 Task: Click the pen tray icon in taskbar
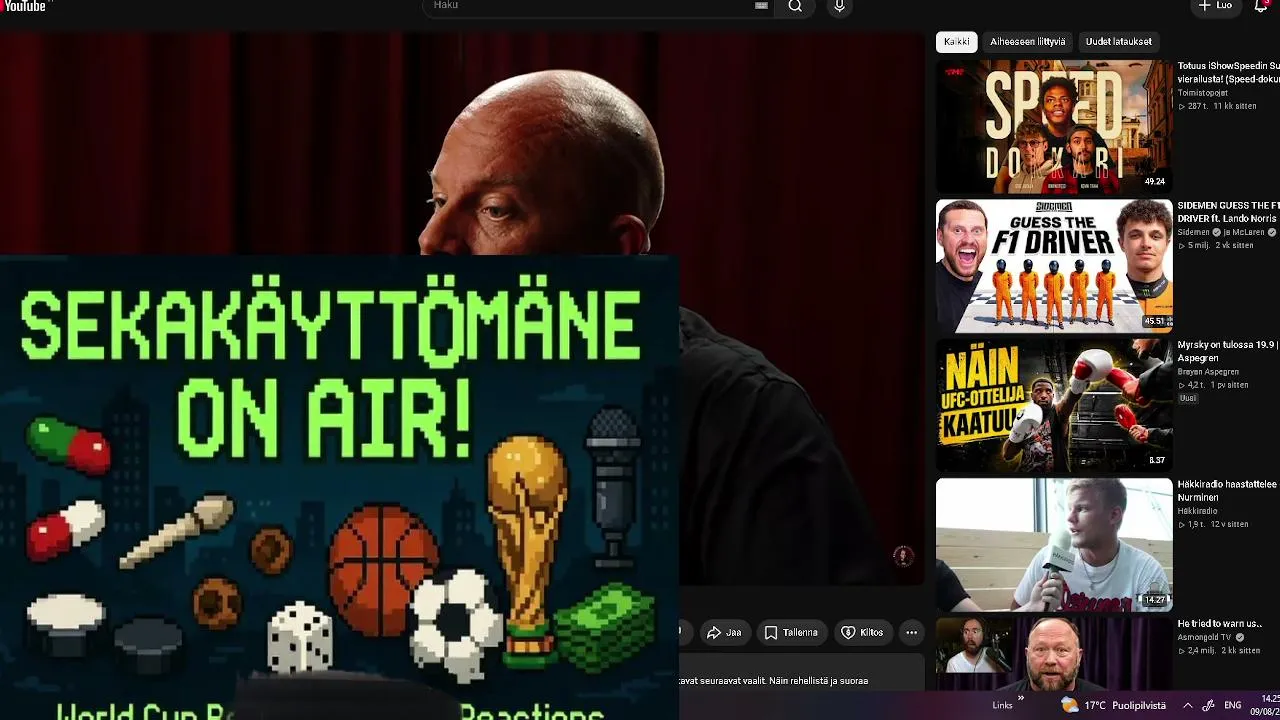click(x=1208, y=706)
